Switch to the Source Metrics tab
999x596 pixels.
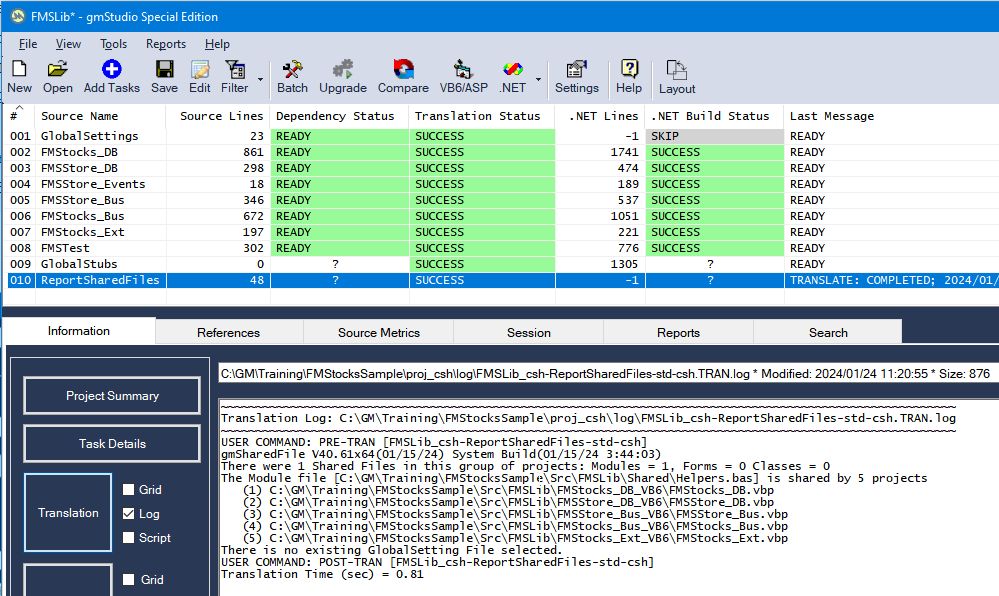point(379,332)
